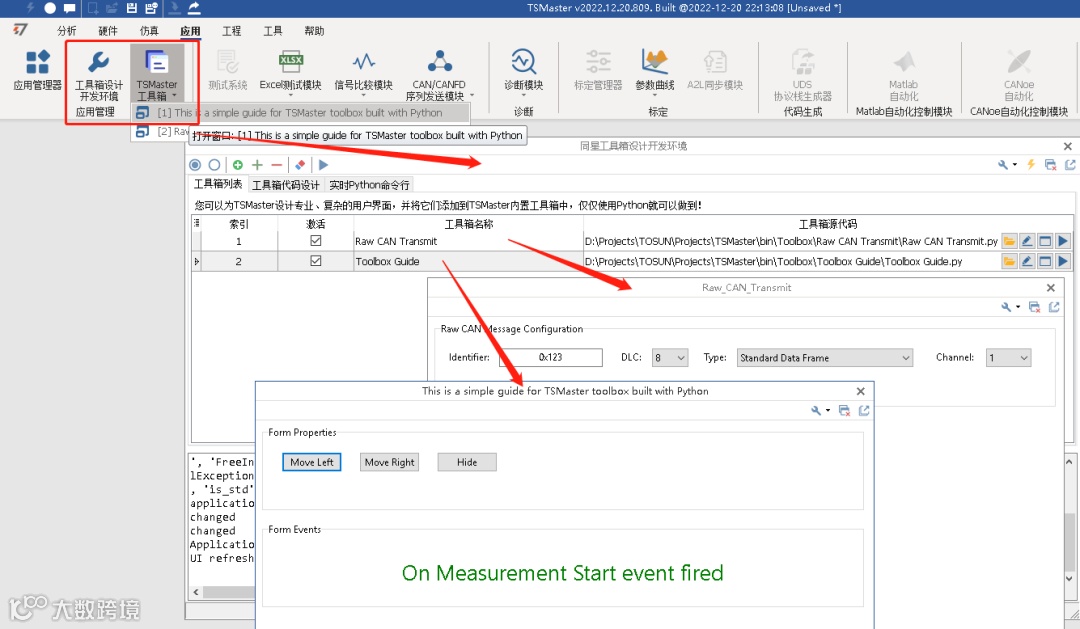Toggle 激活 checkbox for Toolbox Guide
Screen dimensions: 1080x629
pyautogui.click(x=316, y=261)
